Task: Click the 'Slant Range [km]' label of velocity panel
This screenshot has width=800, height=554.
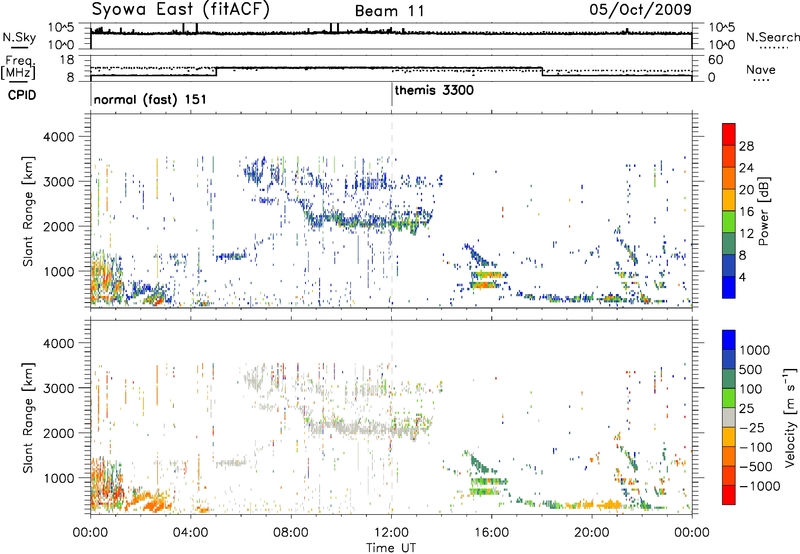Action: 28,417
